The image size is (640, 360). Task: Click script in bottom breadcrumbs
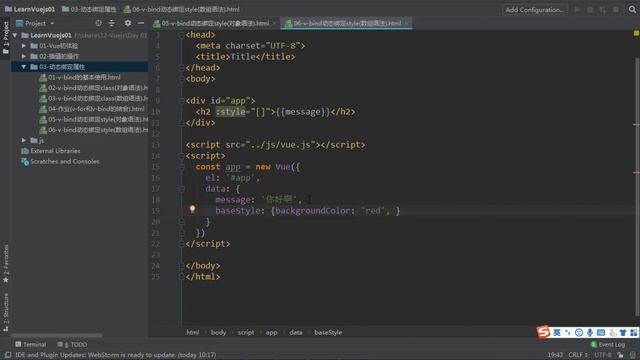tap(246, 332)
